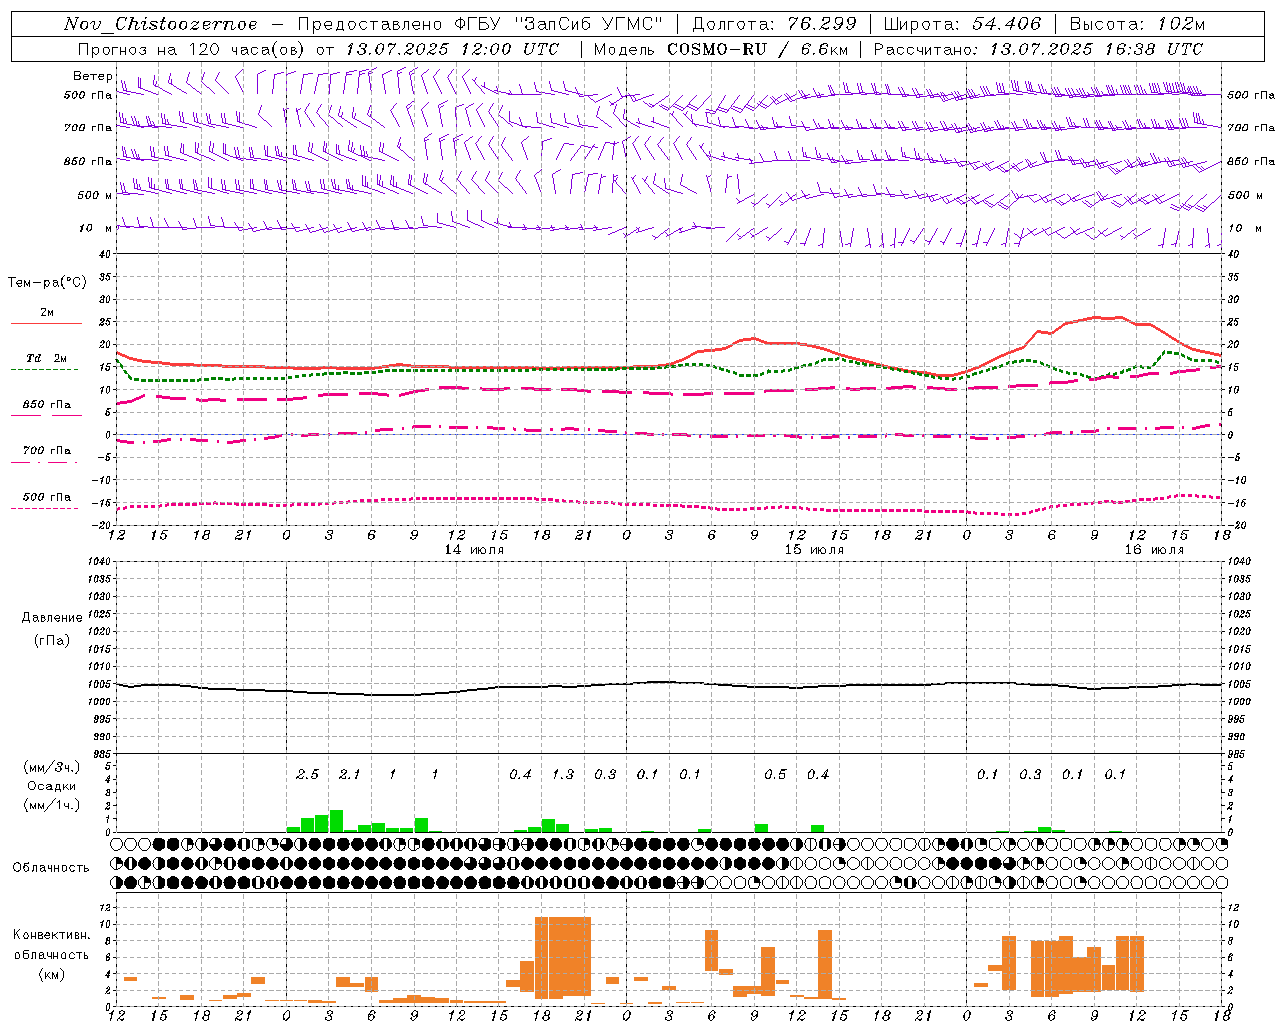Click the latitude value Широта: 54.406
This screenshot has width=1280, height=1024.
coord(962,24)
